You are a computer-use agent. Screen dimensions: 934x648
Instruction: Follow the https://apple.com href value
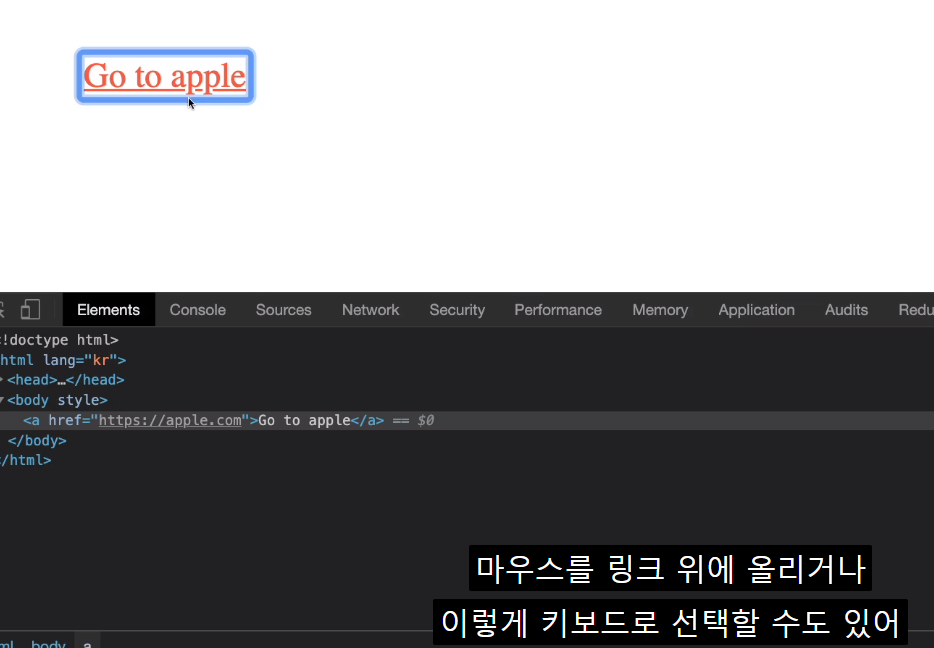pyautogui.click(x=170, y=420)
